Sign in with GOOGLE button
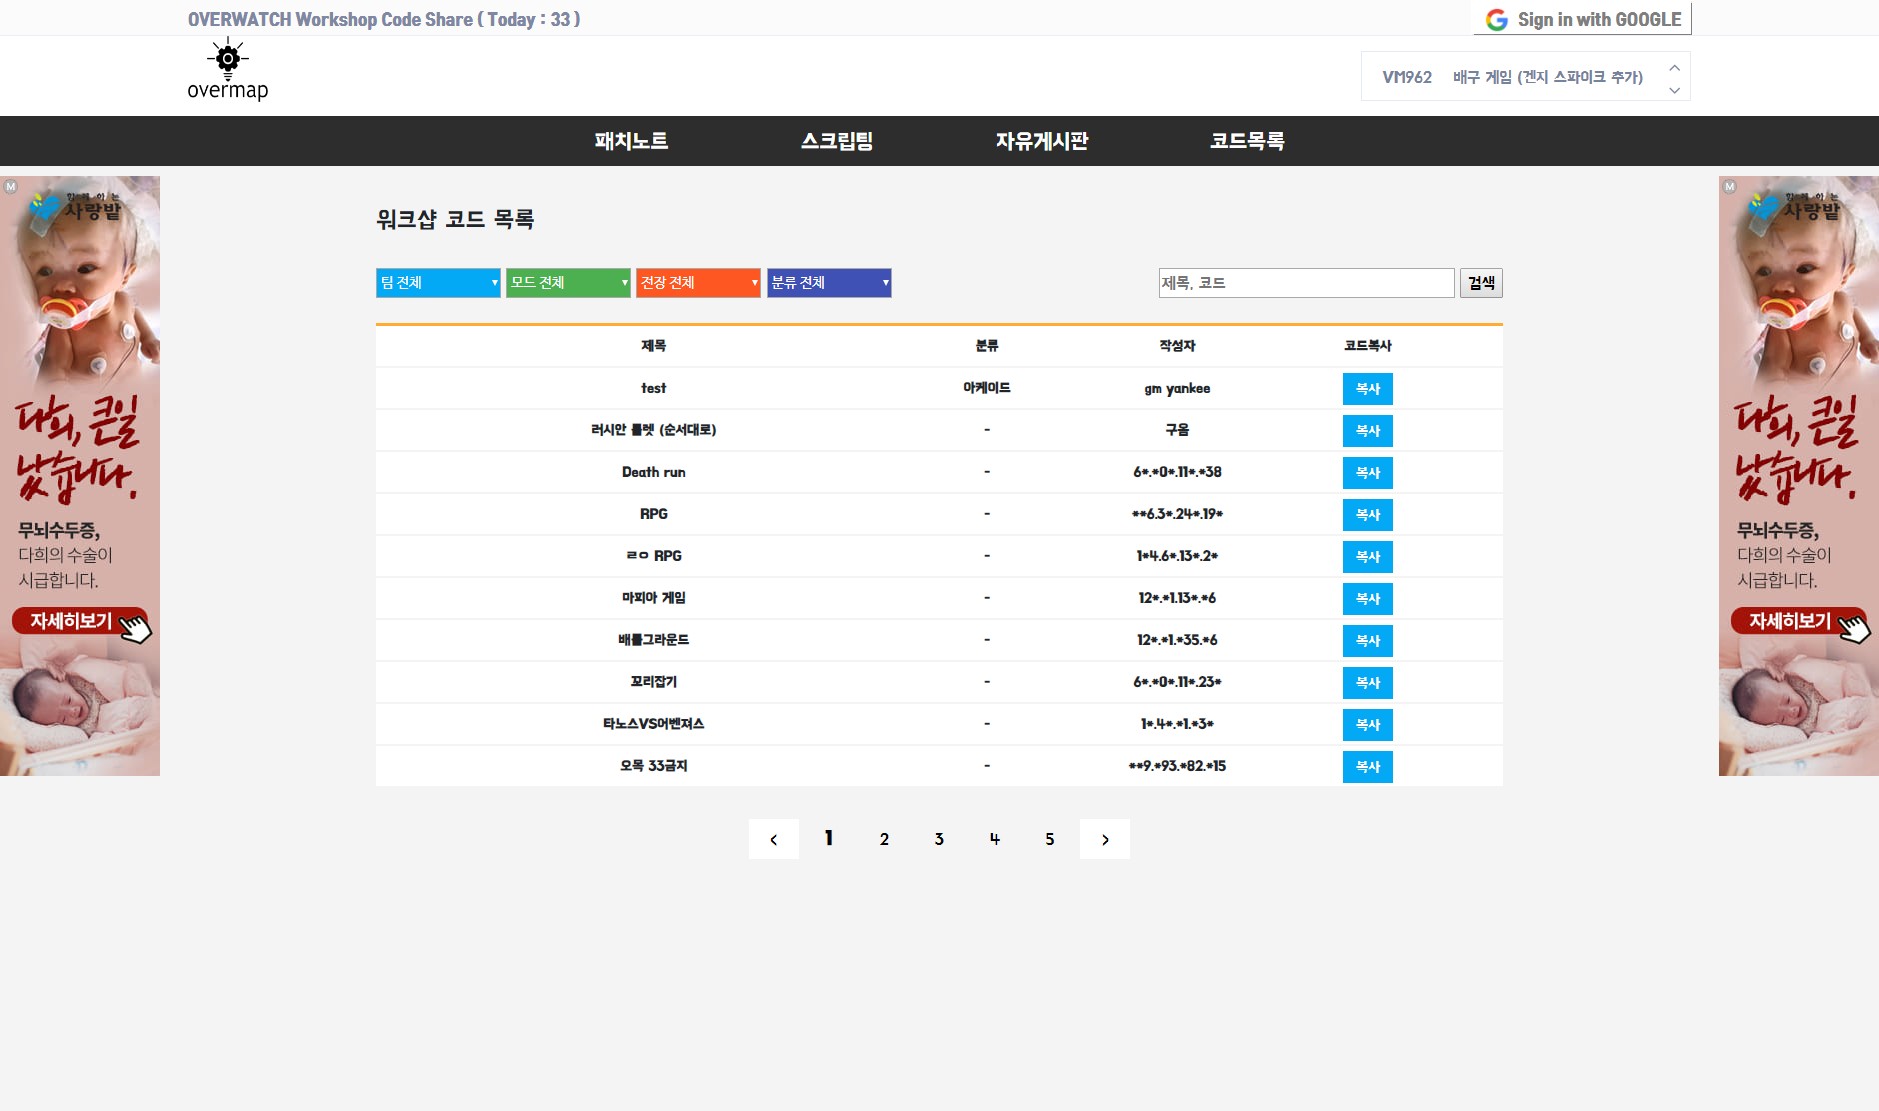1879x1111 pixels. [x=1582, y=19]
